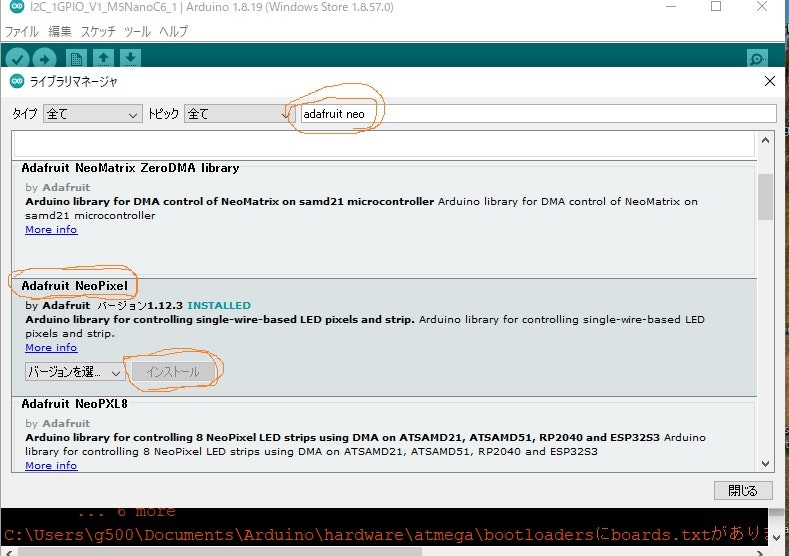Viewport: 789px width, 556px height.
Task: Click the Verify sketch checkmark icon
Action: (17, 59)
